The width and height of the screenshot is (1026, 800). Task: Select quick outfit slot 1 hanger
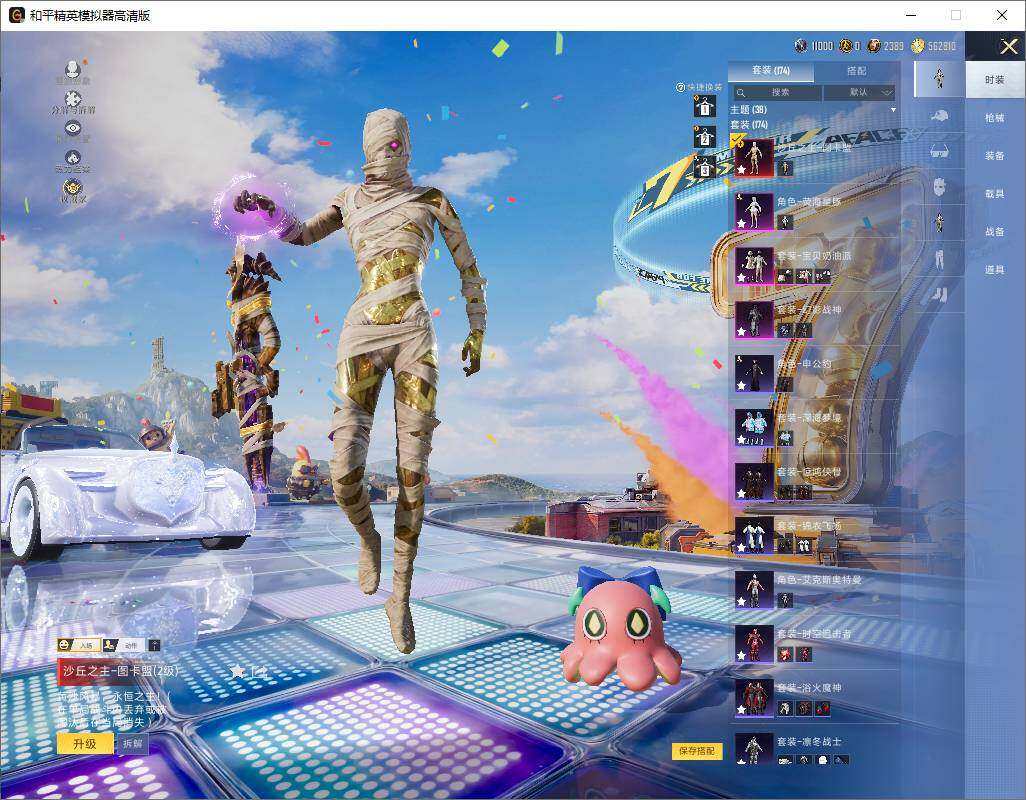pyautogui.click(x=704, y=106)
